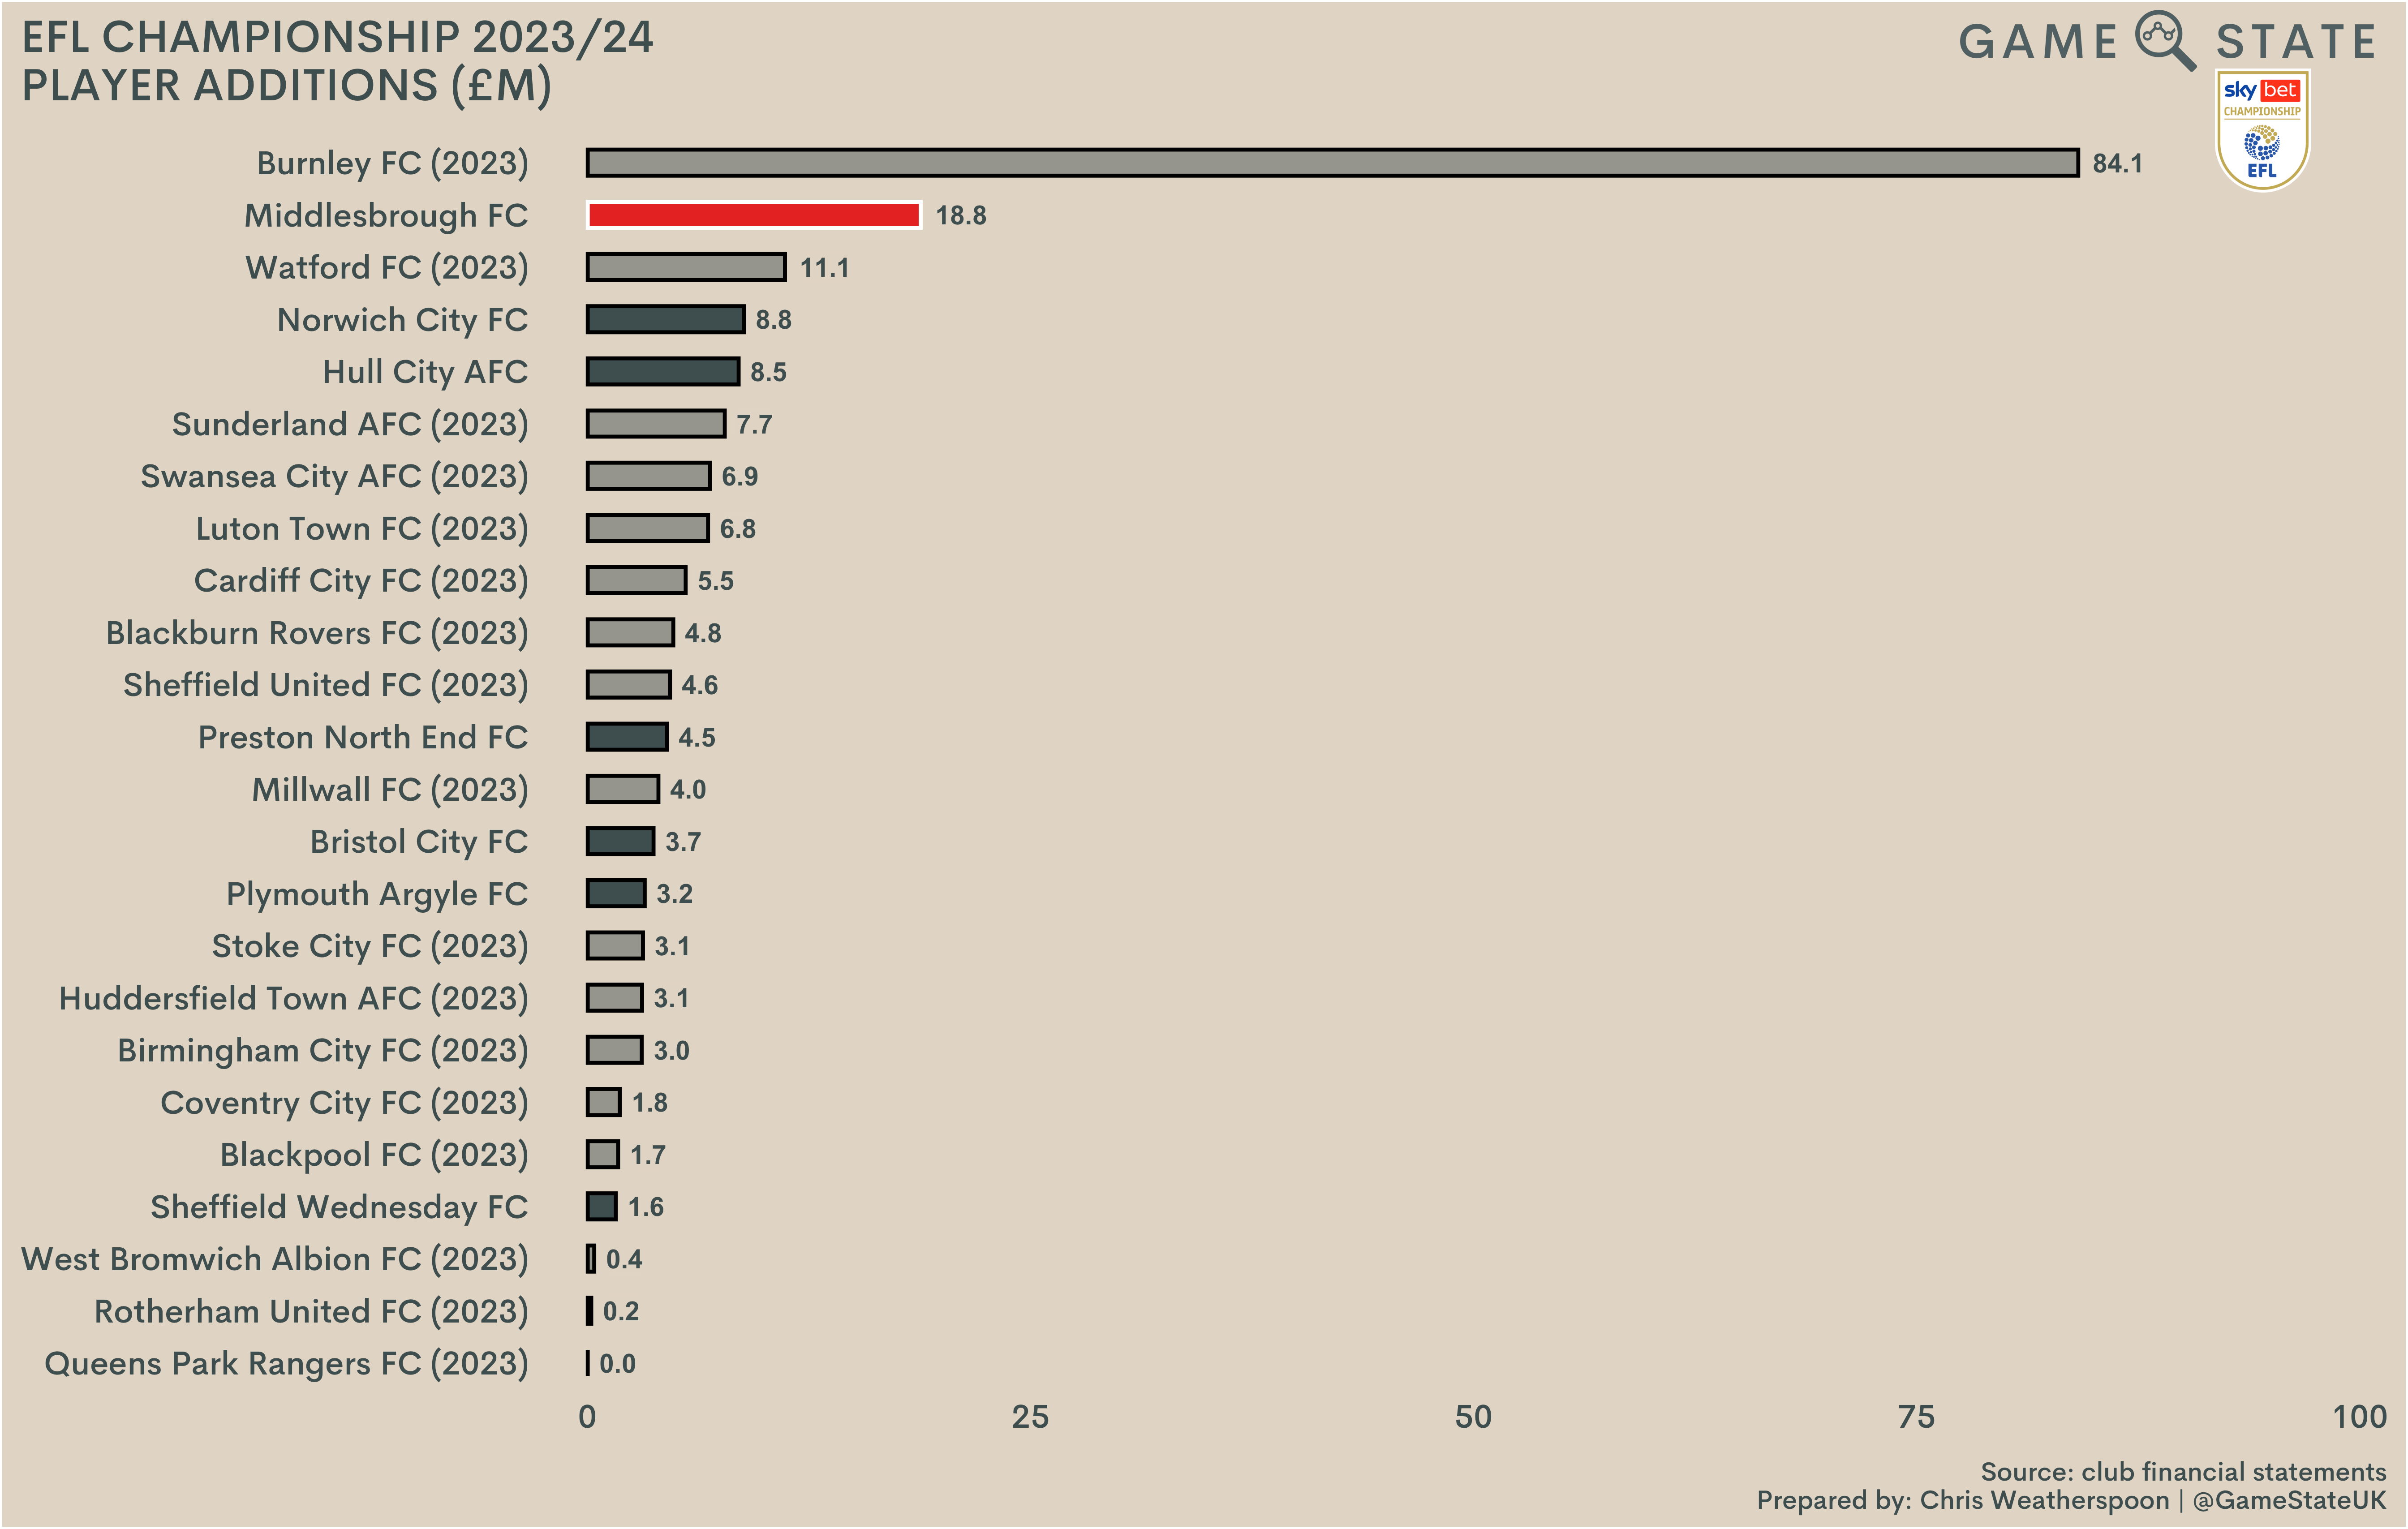Viewport: 2408px width, 1529px height.
Task: Click the Stoke City FC (2023) label
Action: (370, 946)
